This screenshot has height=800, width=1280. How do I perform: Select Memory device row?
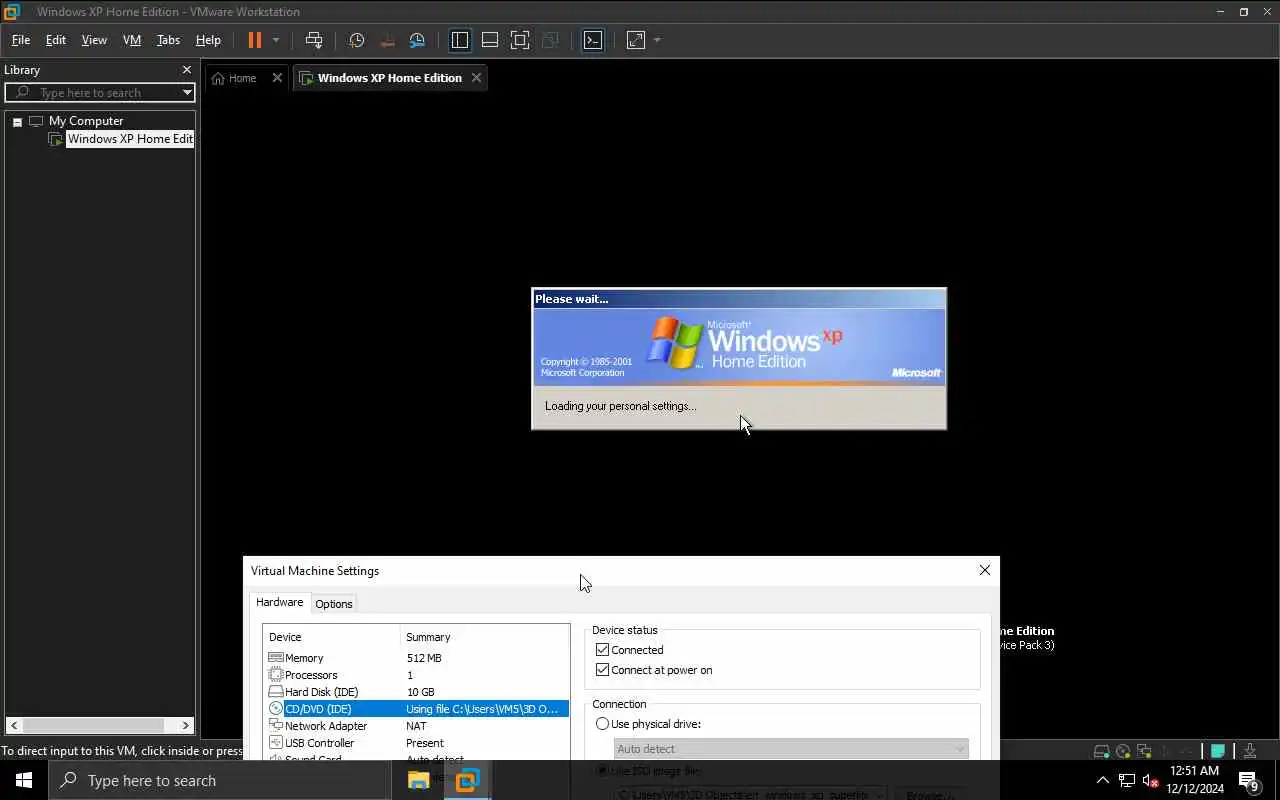point(416,658)
